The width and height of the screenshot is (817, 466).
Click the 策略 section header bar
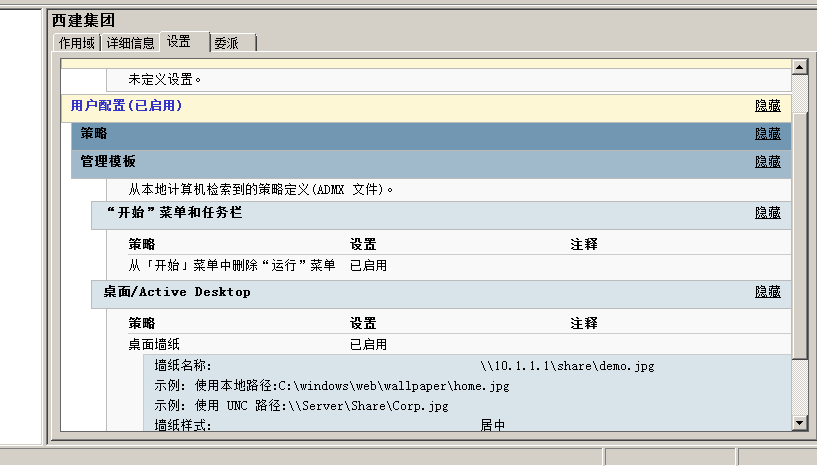(431, 136)
